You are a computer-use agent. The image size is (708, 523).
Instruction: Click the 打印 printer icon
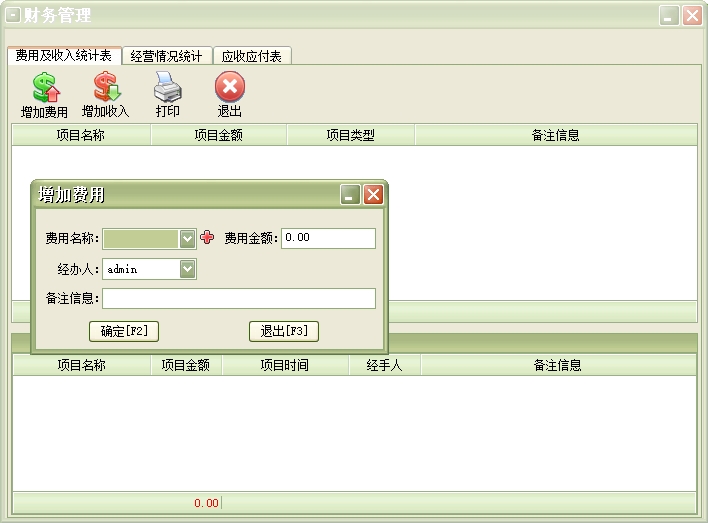tap(167, 88)
